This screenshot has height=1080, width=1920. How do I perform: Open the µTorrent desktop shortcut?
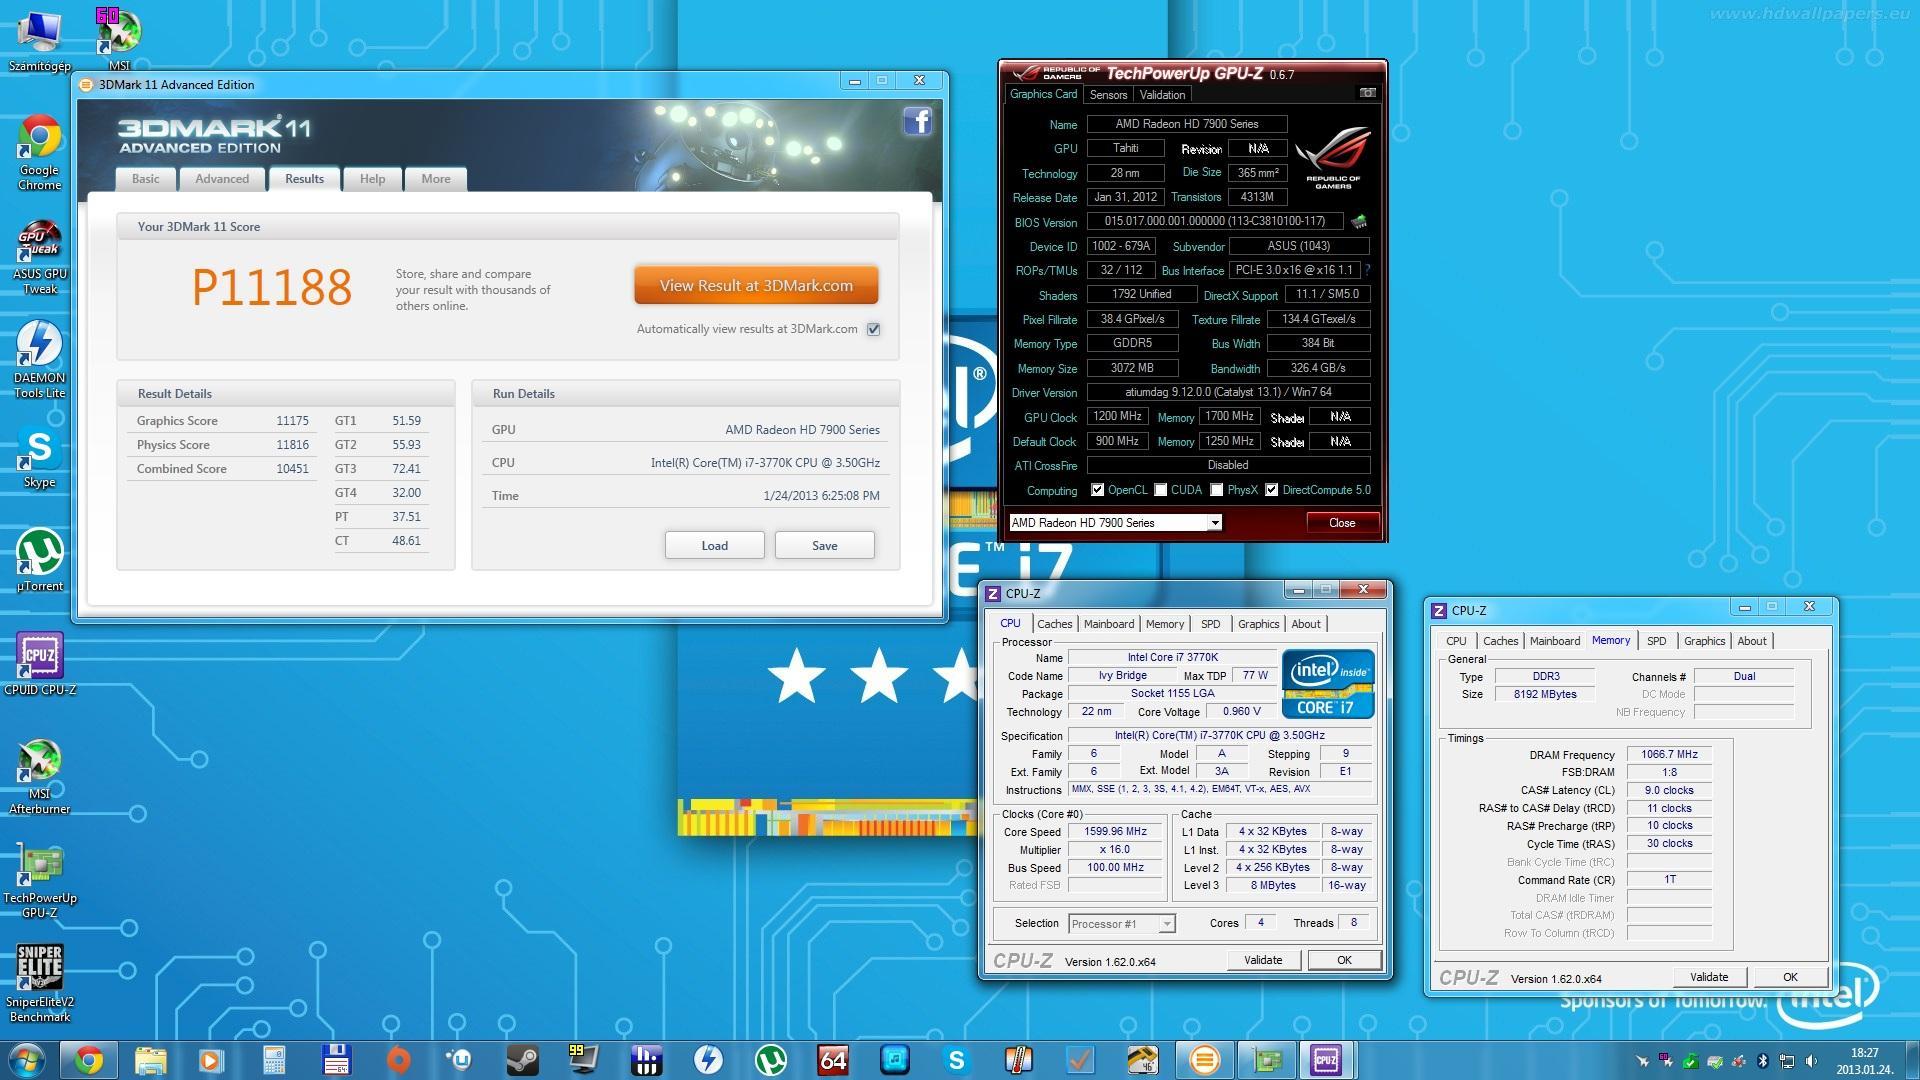40,561
